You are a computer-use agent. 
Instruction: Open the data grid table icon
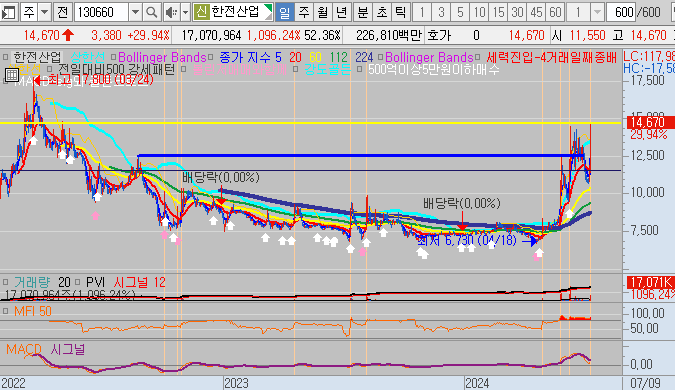[11, 76]
